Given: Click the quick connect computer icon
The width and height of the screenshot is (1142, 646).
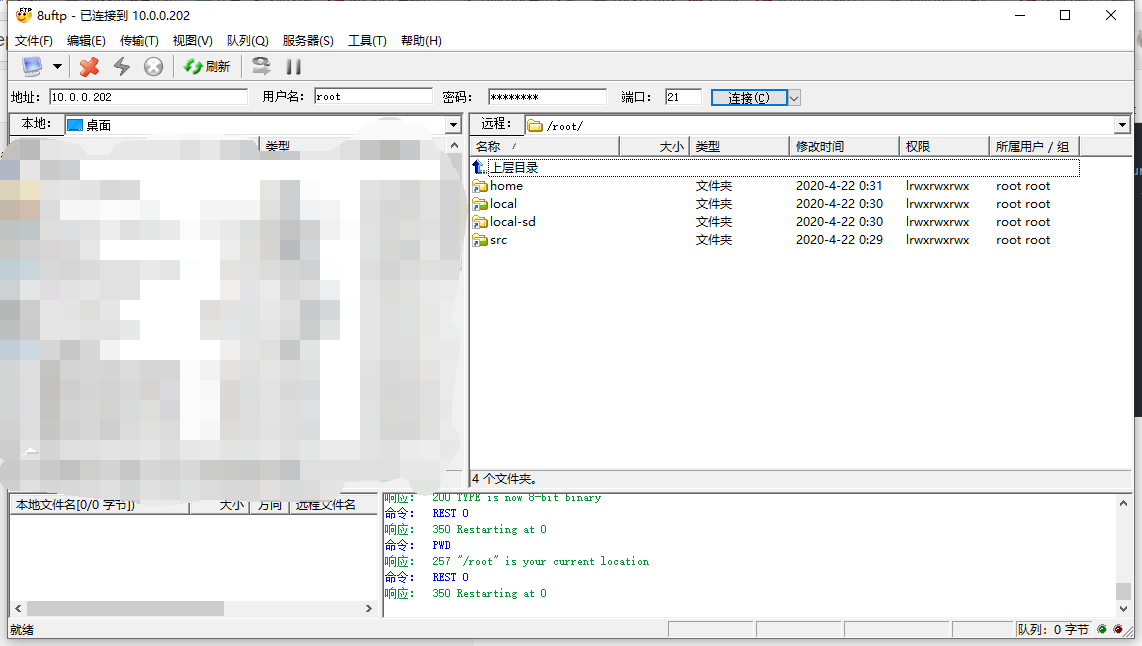Looking at the screenshot, I should (x=33, y=66).
